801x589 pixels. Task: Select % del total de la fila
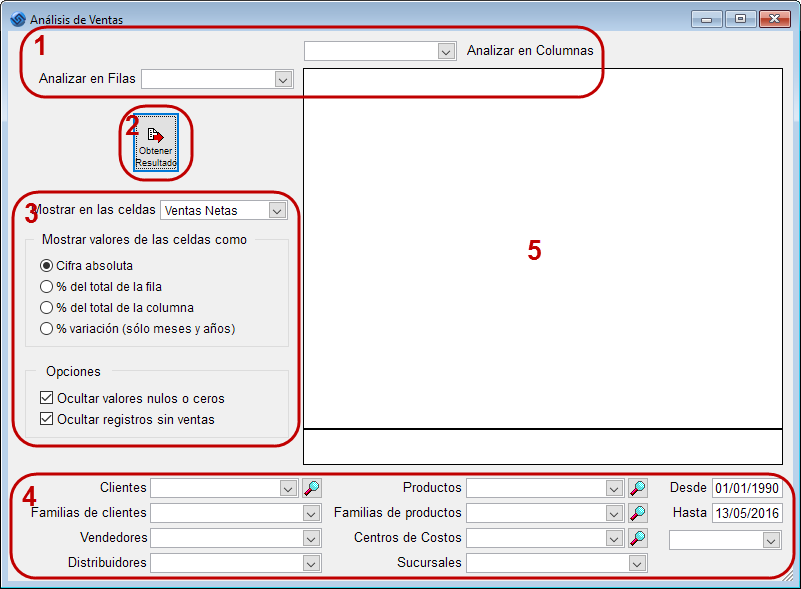pos(46,287)
